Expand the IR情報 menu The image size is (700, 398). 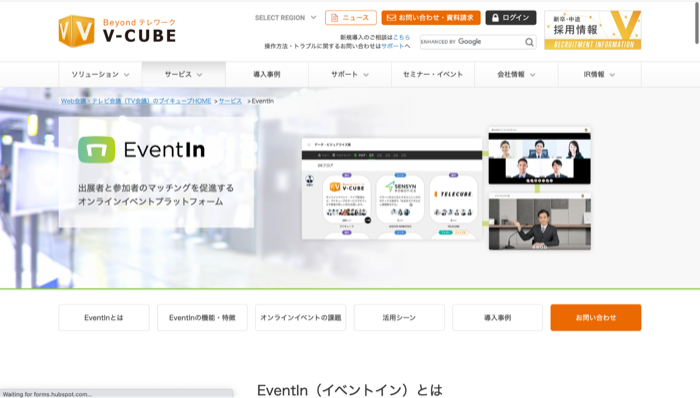point(599,75)
